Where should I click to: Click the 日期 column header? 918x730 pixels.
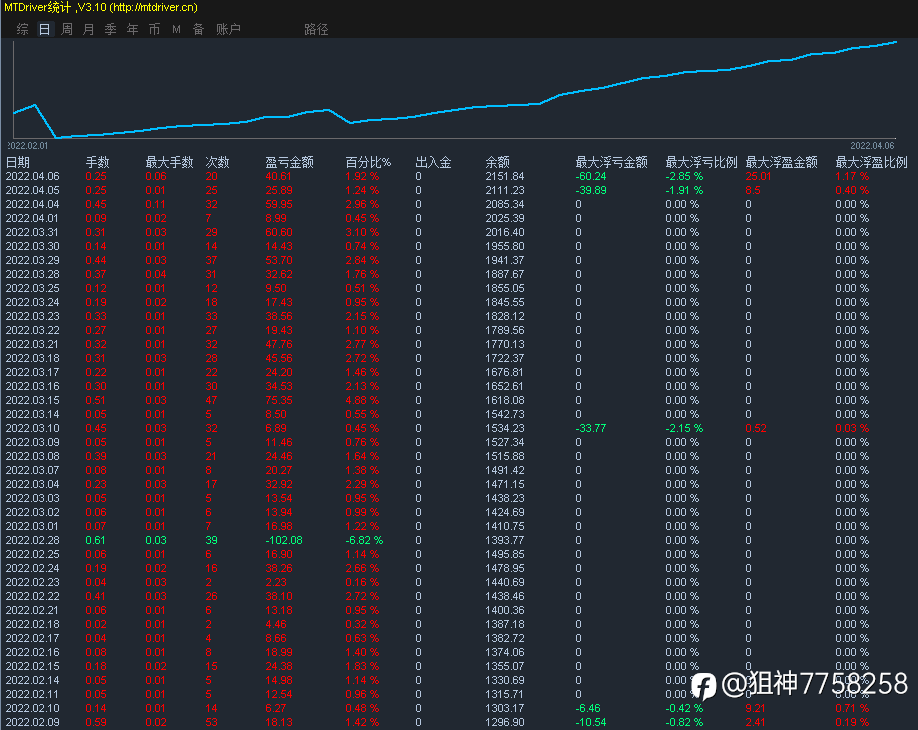tap(18, 162)
